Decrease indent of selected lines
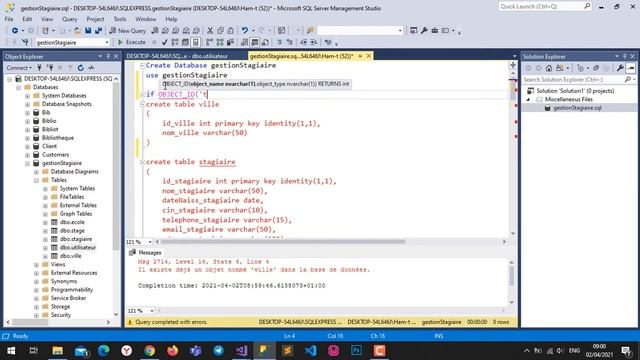The height and width of the screenshot is (360, 640). click(303, 42)
